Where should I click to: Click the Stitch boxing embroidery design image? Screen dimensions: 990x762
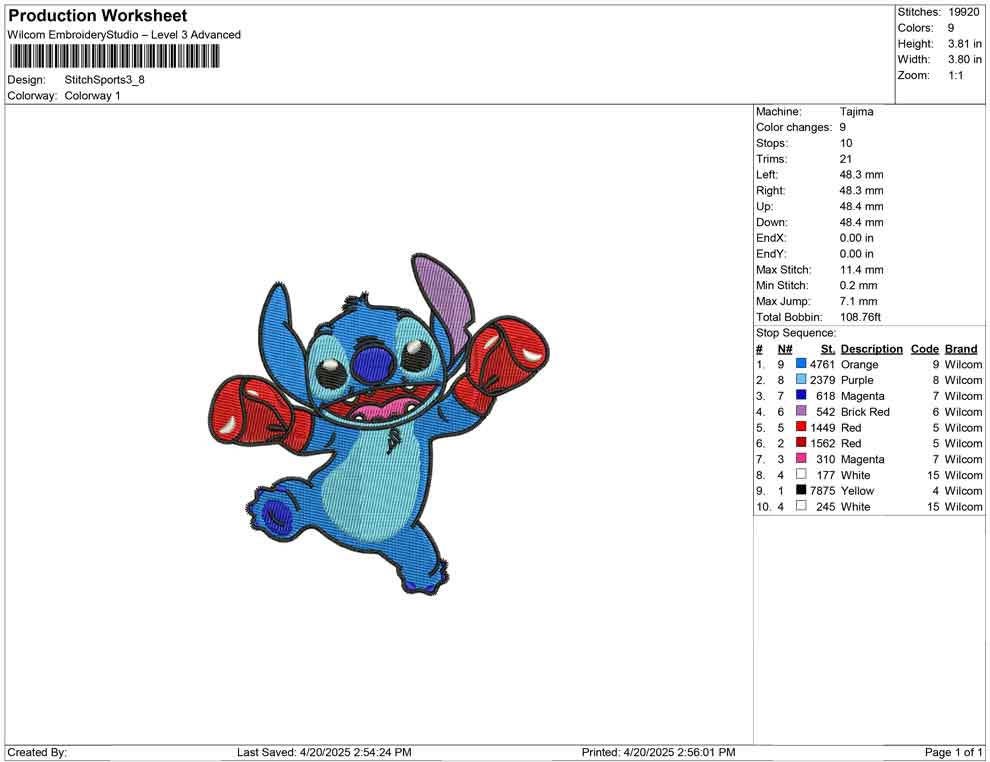379,424
